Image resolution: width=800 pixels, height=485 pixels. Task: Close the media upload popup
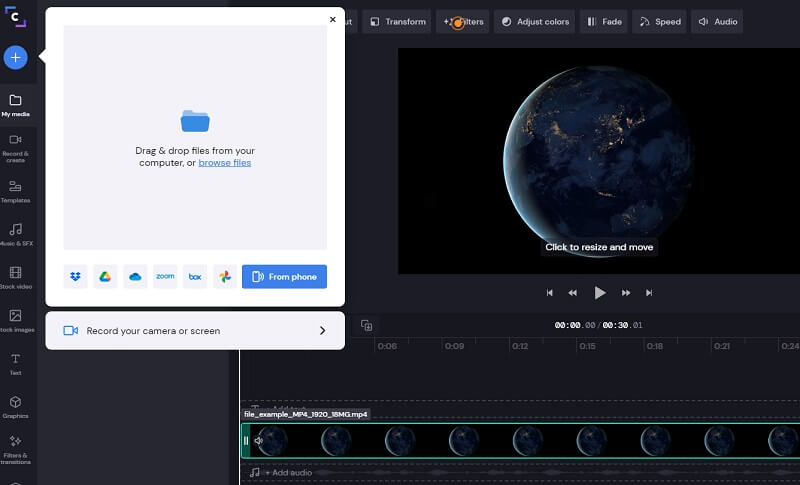click(x=333, y=19)
